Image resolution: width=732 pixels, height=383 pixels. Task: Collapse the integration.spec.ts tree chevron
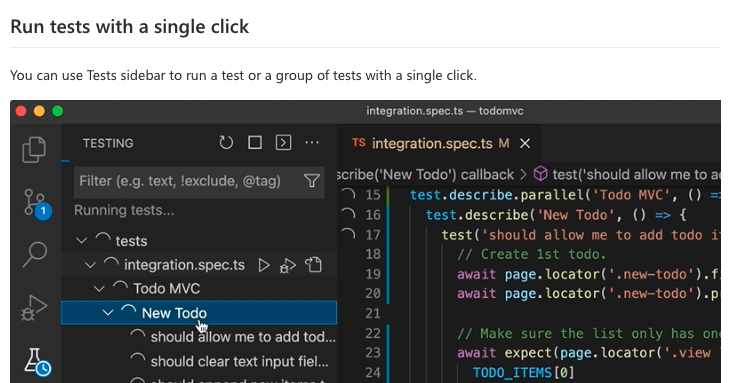tap(90, 265)
